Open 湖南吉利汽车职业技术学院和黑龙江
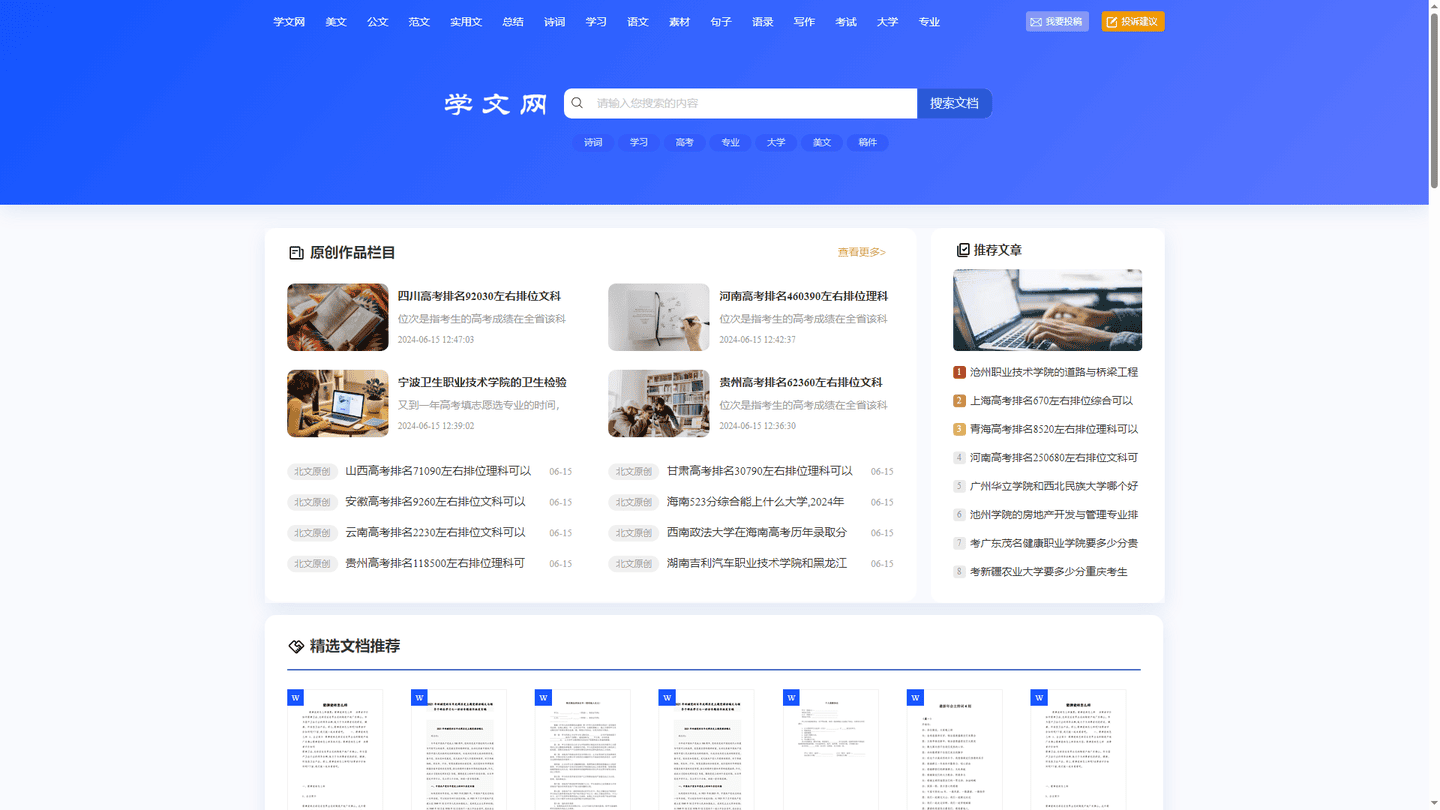The height and width of the screenshot is (810, 1440). tap(757, 564)
